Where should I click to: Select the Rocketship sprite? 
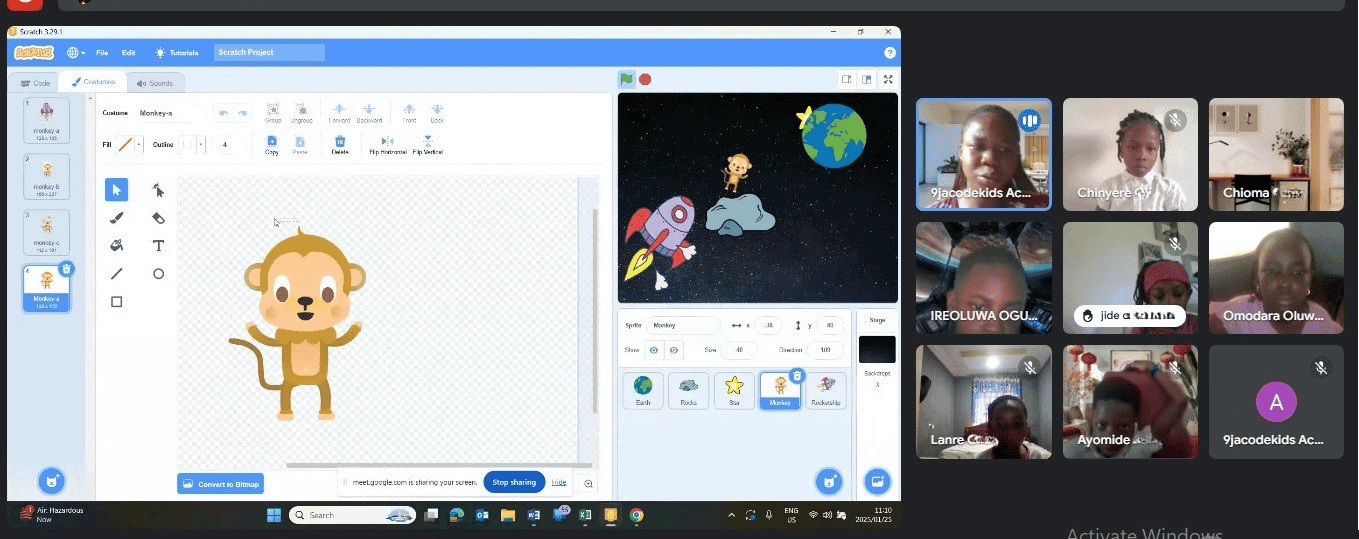pos(826,391)
